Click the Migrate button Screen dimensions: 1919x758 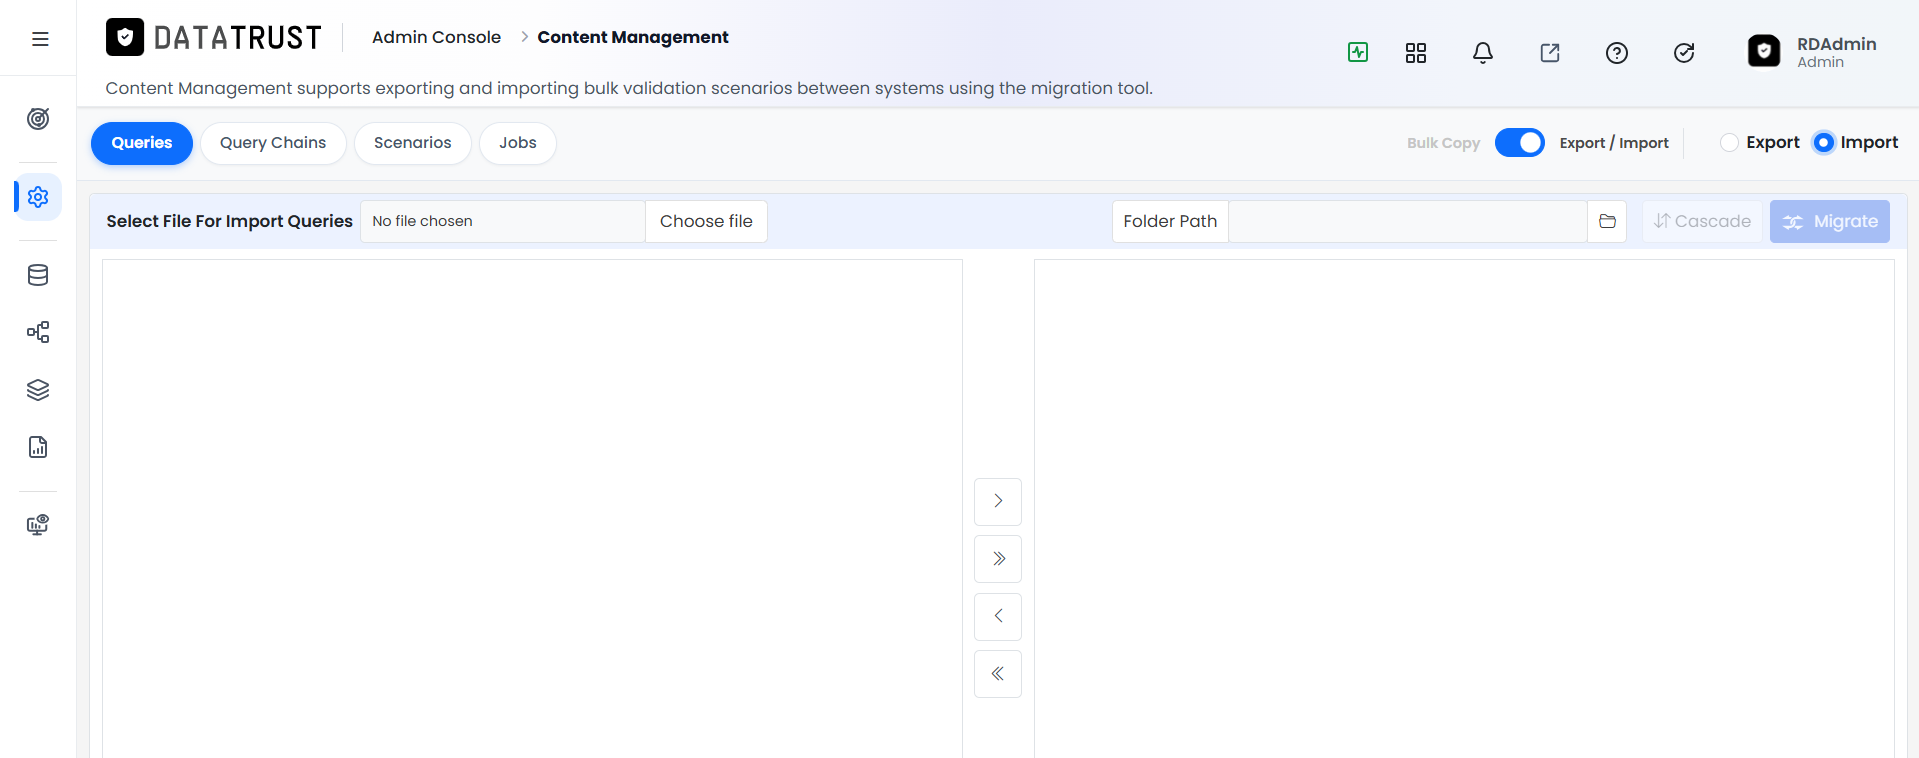point(1830,221)
